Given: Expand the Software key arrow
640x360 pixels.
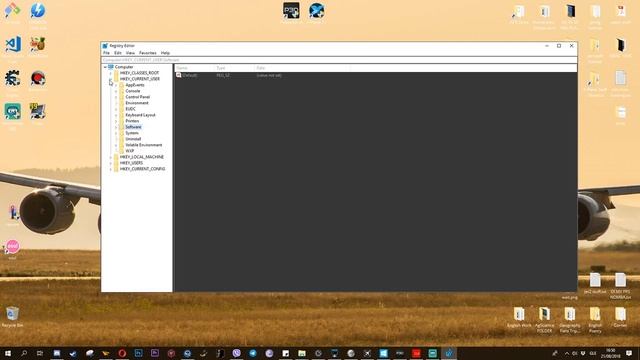Looking at the screenshot, I should point(116,127).
